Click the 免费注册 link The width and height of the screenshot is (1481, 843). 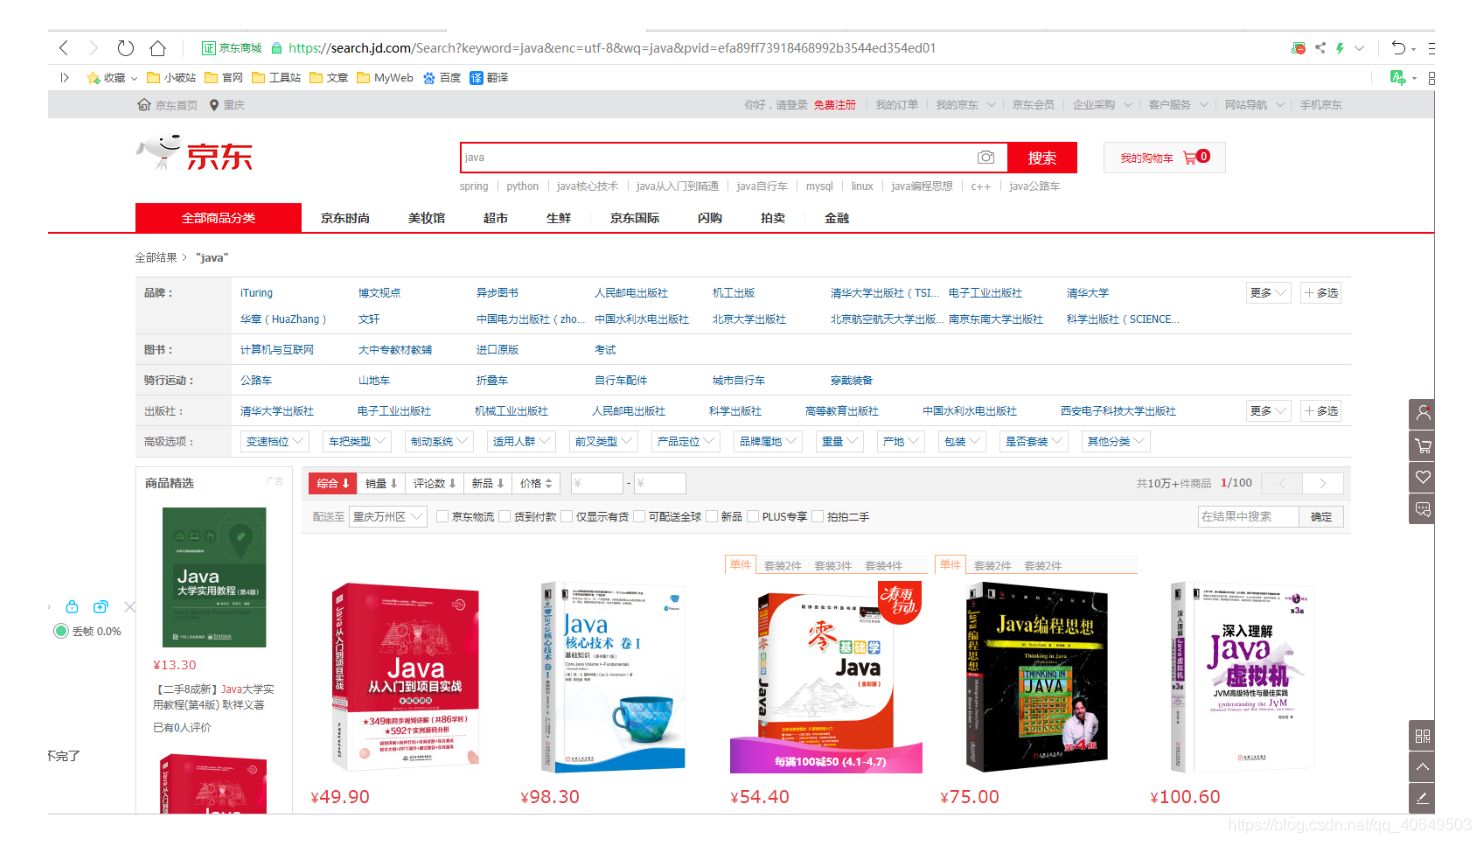tap(834, 105)
